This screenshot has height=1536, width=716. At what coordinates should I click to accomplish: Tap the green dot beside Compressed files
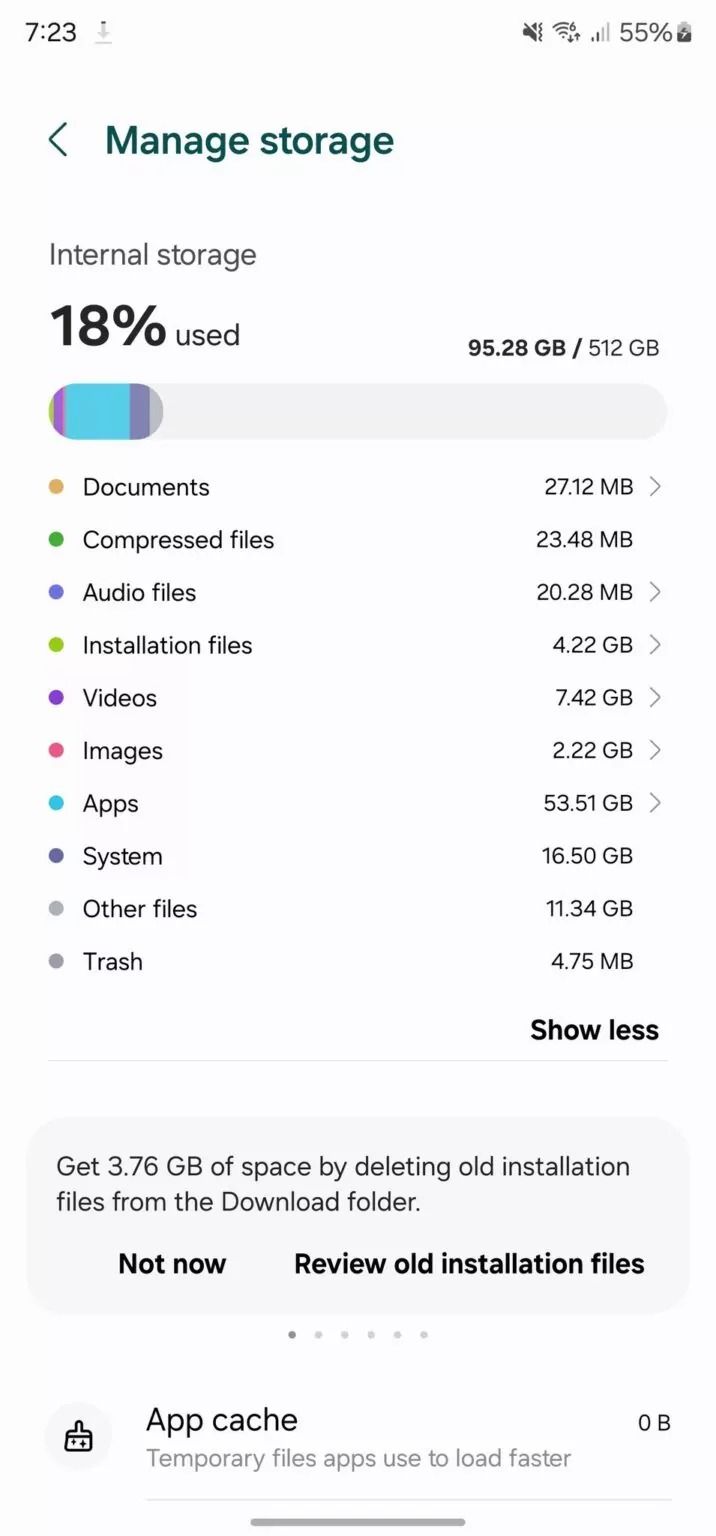(x=57, y=539)
